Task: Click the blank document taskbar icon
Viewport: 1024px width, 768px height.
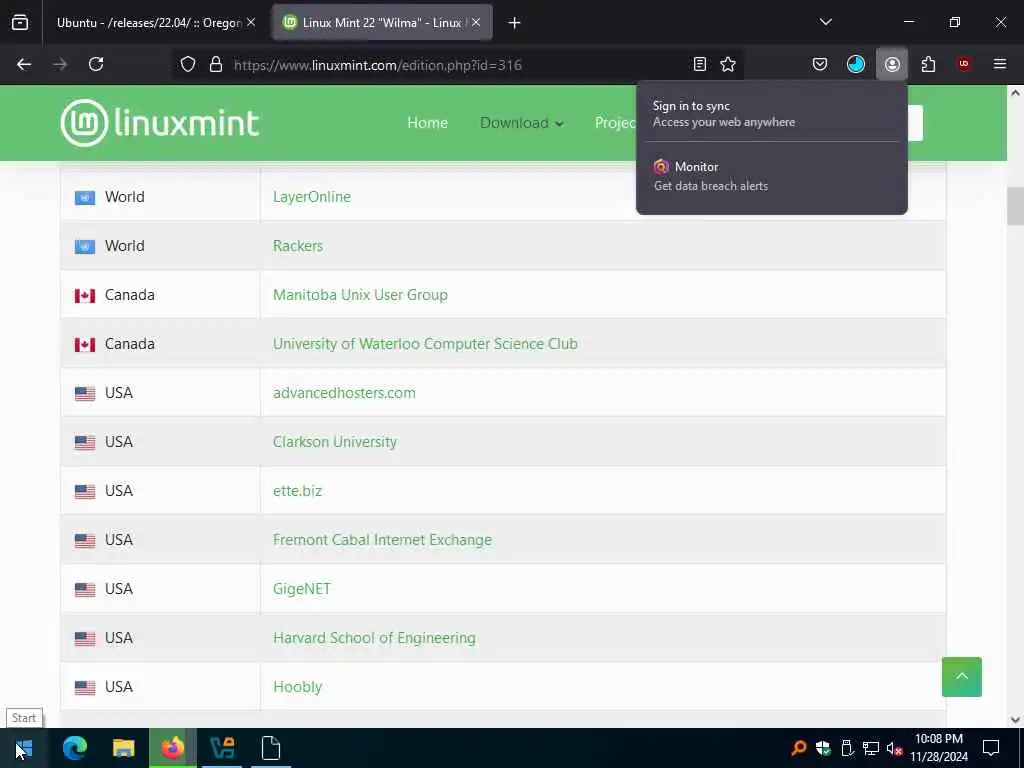Action: [271, 748]
